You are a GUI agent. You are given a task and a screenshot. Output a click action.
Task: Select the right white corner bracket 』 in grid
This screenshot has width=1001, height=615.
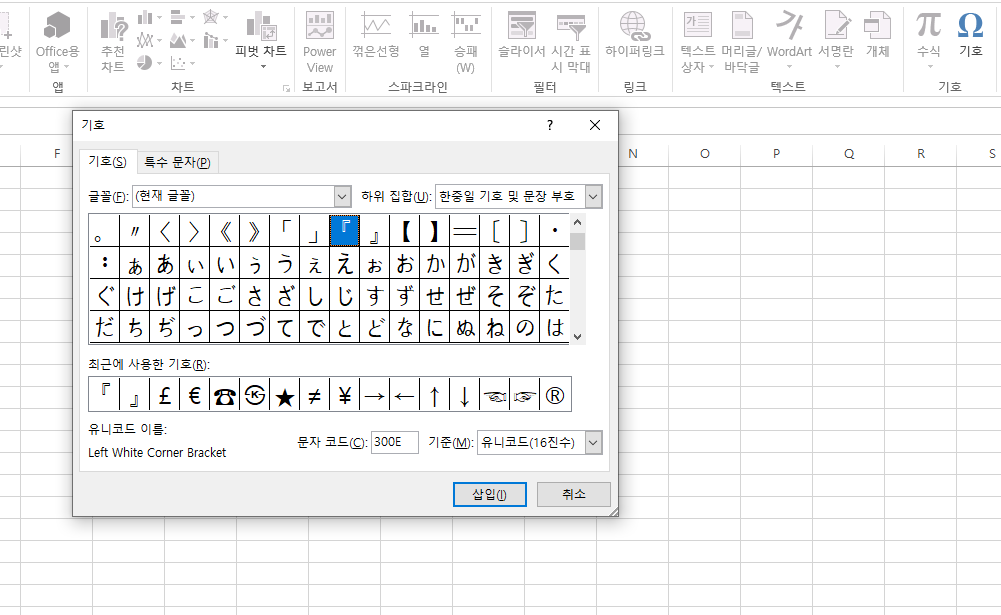375,231
